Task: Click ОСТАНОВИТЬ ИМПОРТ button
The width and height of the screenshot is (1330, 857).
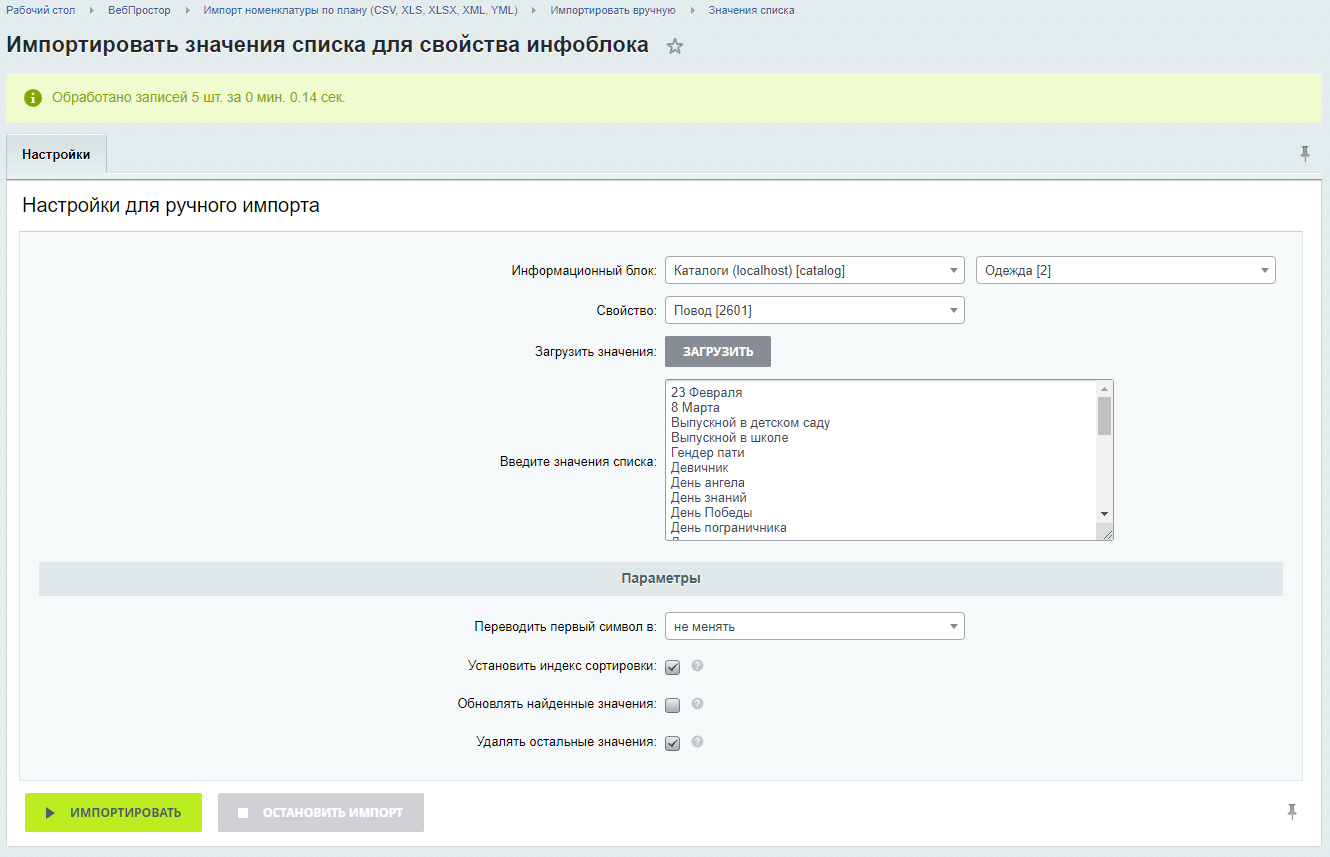Action: click(x=321, y=812)
